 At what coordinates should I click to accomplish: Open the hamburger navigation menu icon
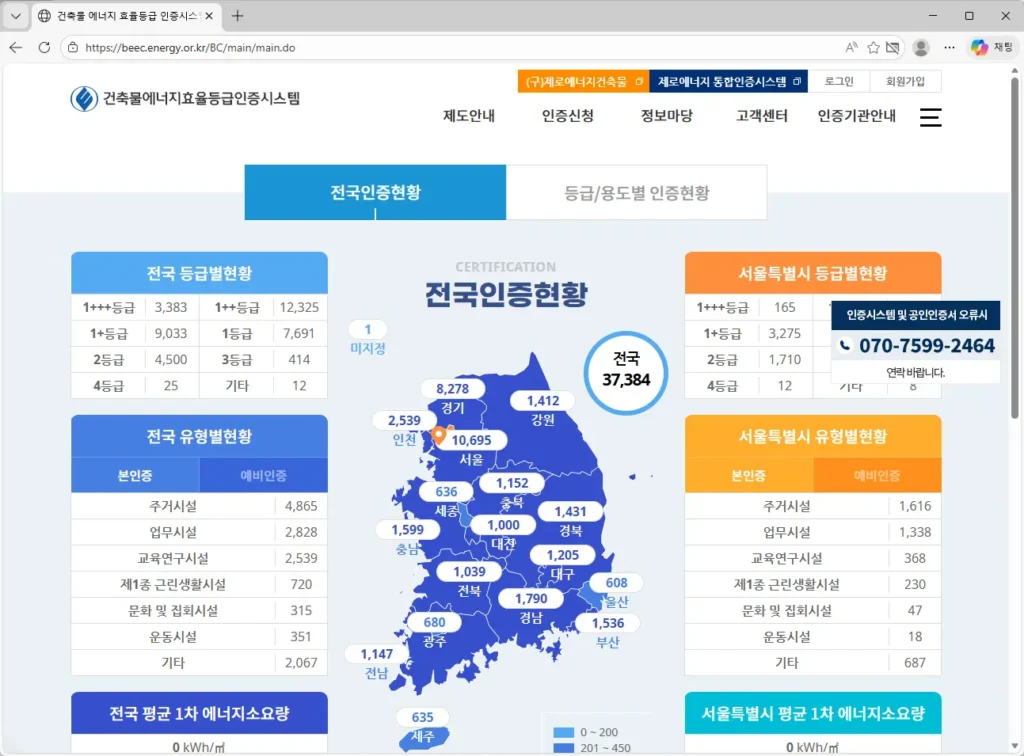929,117
